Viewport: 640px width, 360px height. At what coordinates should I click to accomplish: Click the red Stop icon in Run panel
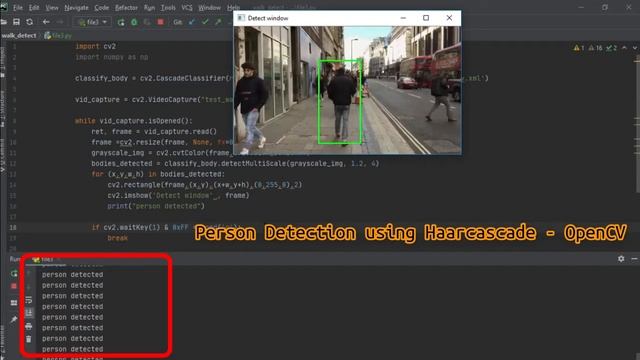click(x=14, y=286)
